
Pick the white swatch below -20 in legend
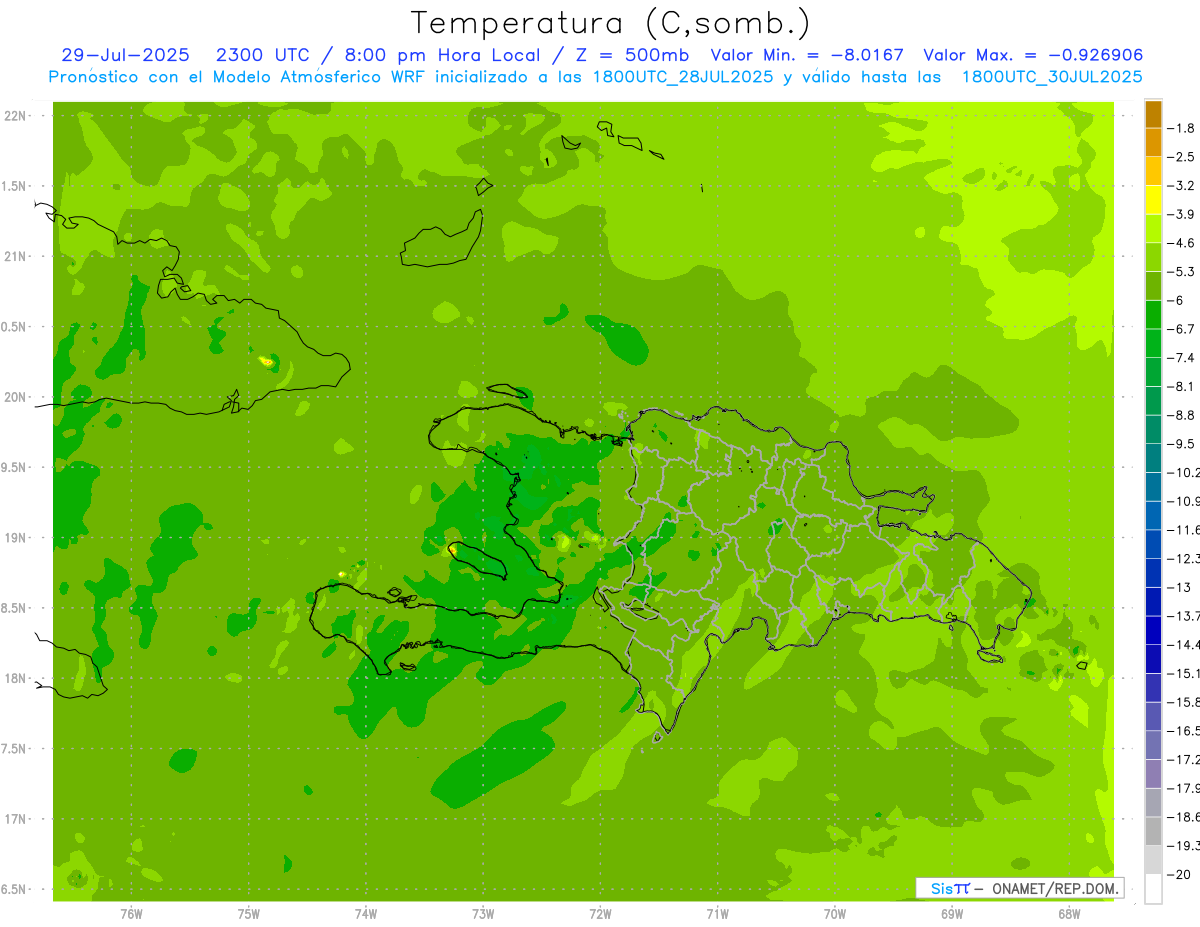(1153, 889)
